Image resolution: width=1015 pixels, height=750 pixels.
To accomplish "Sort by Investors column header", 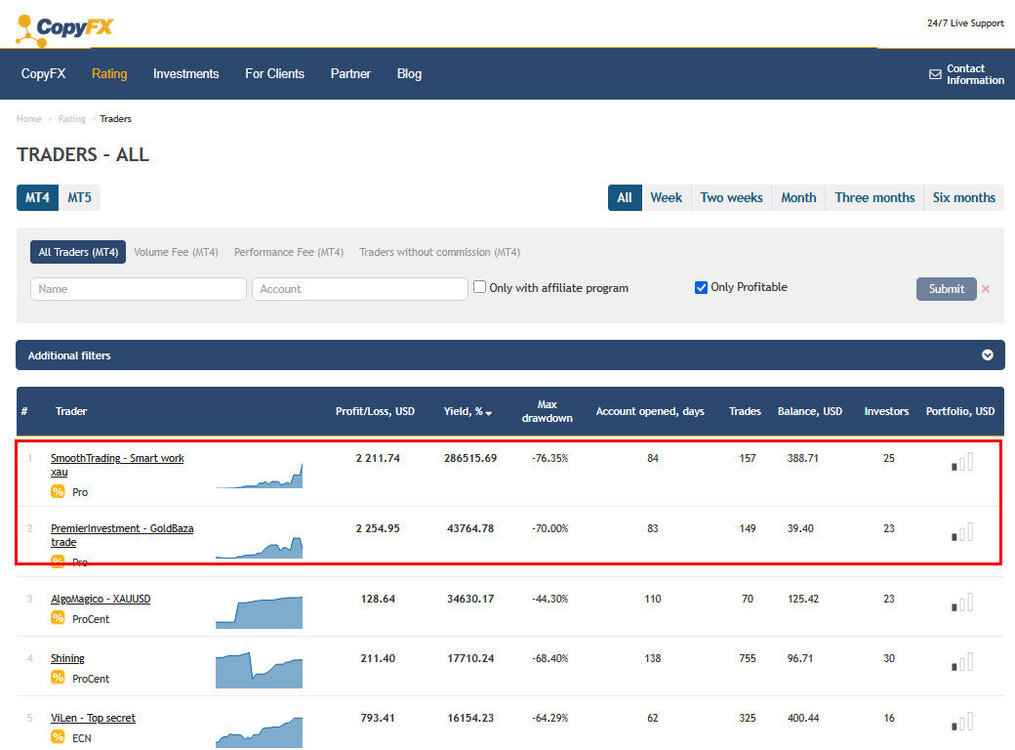I will (x=886, y=412).
